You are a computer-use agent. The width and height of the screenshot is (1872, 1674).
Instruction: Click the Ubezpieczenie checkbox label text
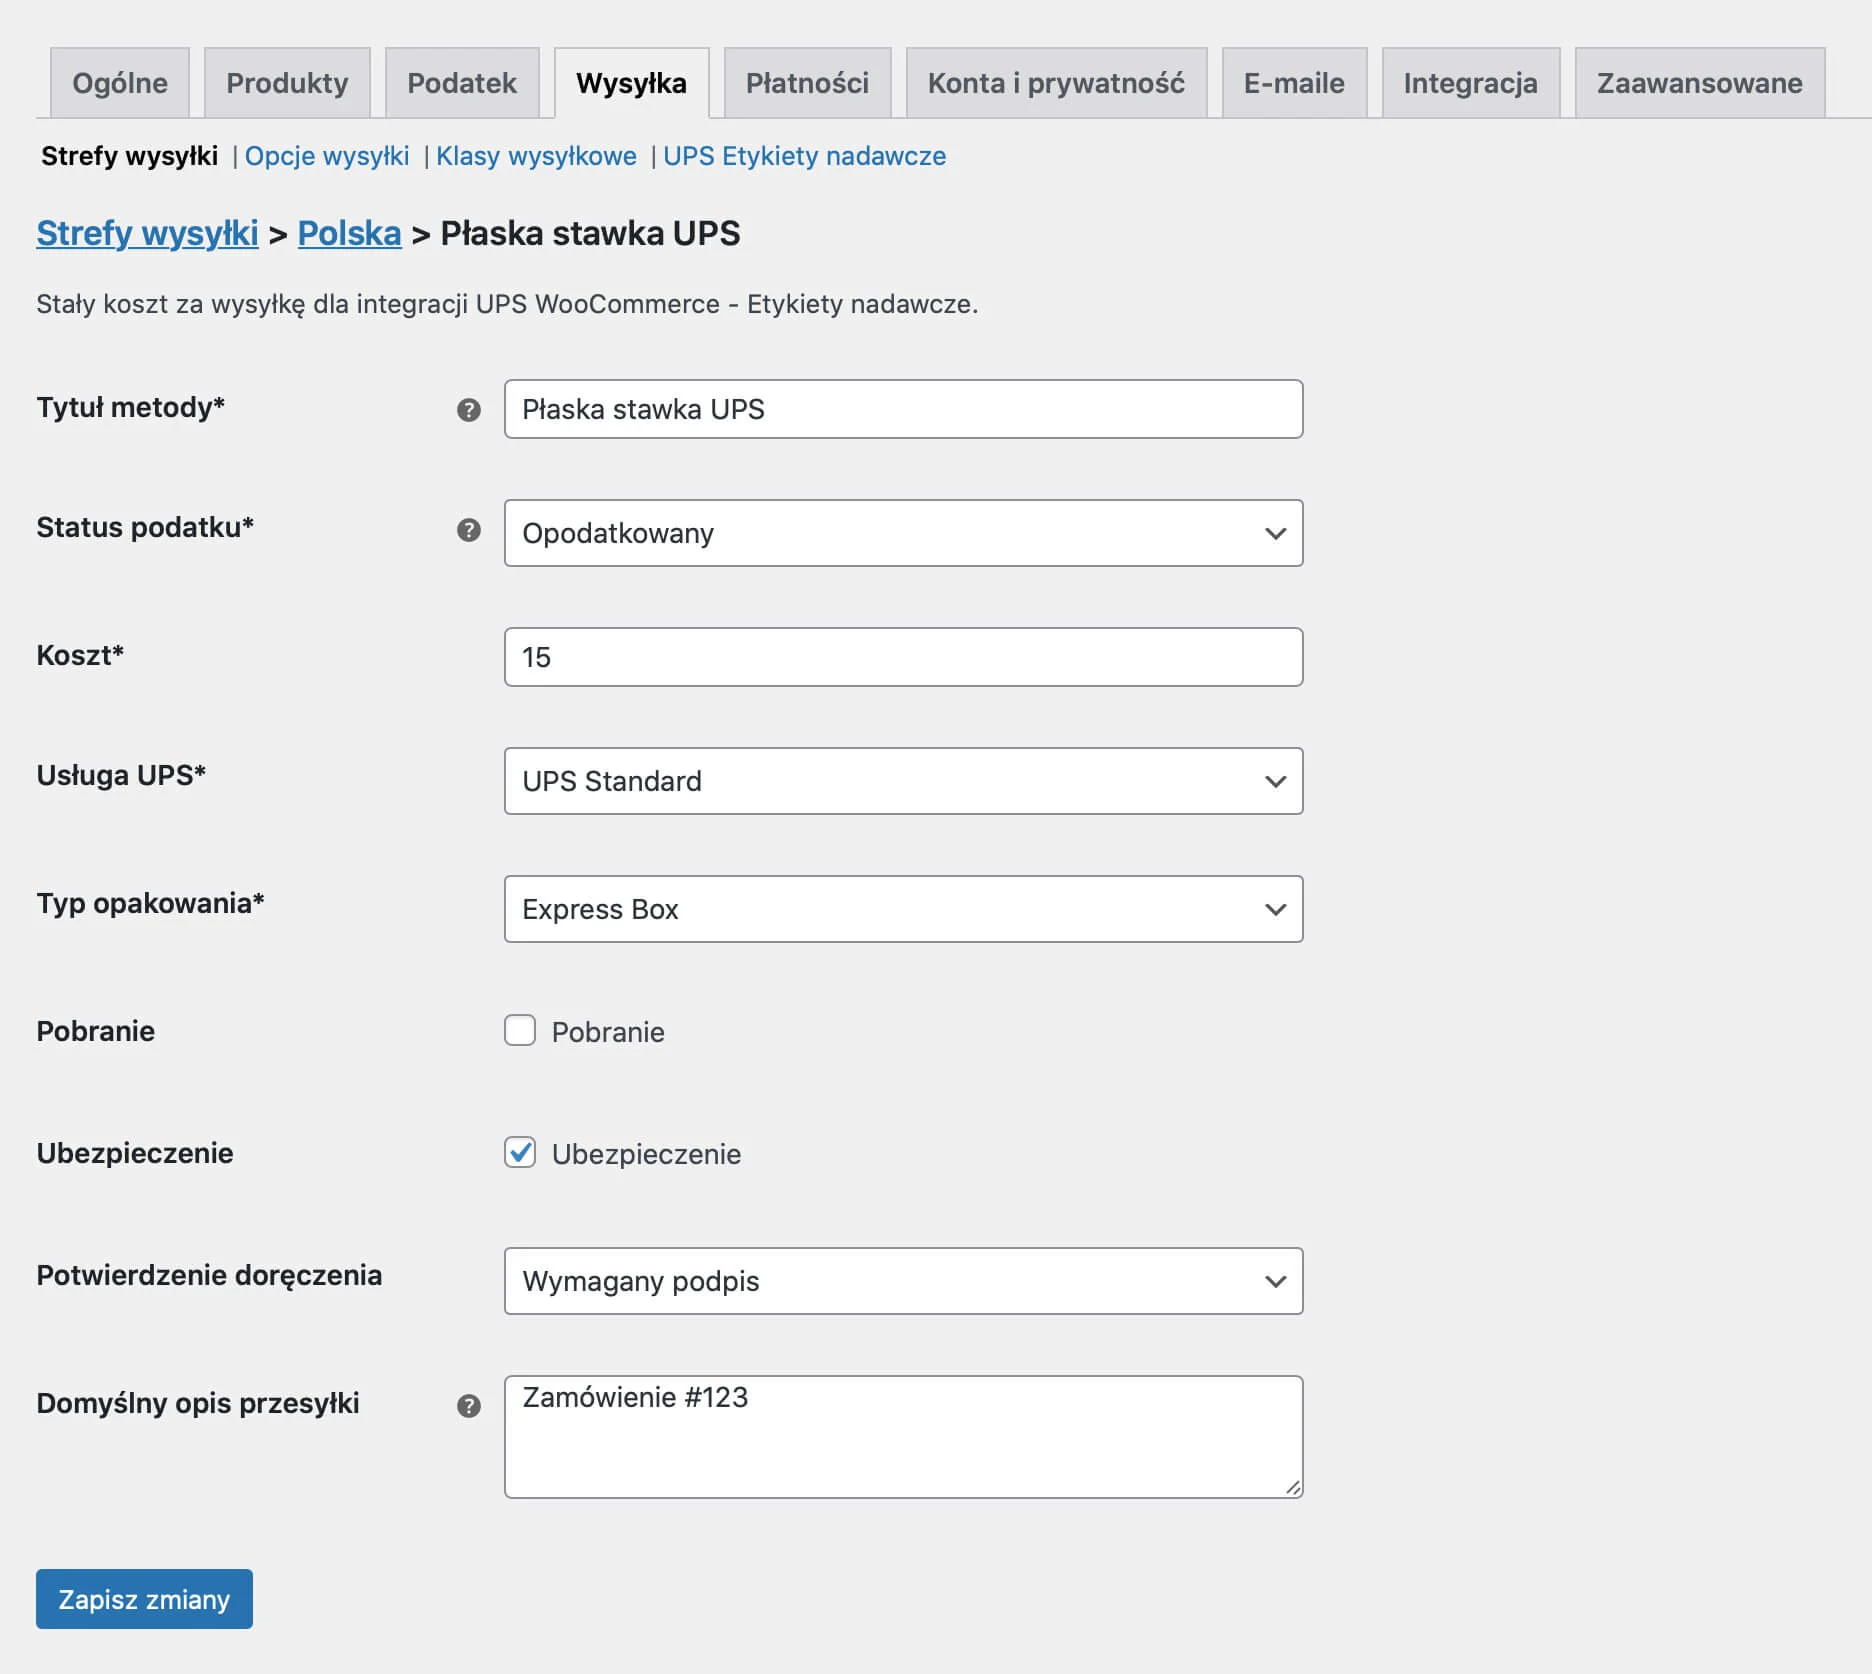tap(646, 1154)
